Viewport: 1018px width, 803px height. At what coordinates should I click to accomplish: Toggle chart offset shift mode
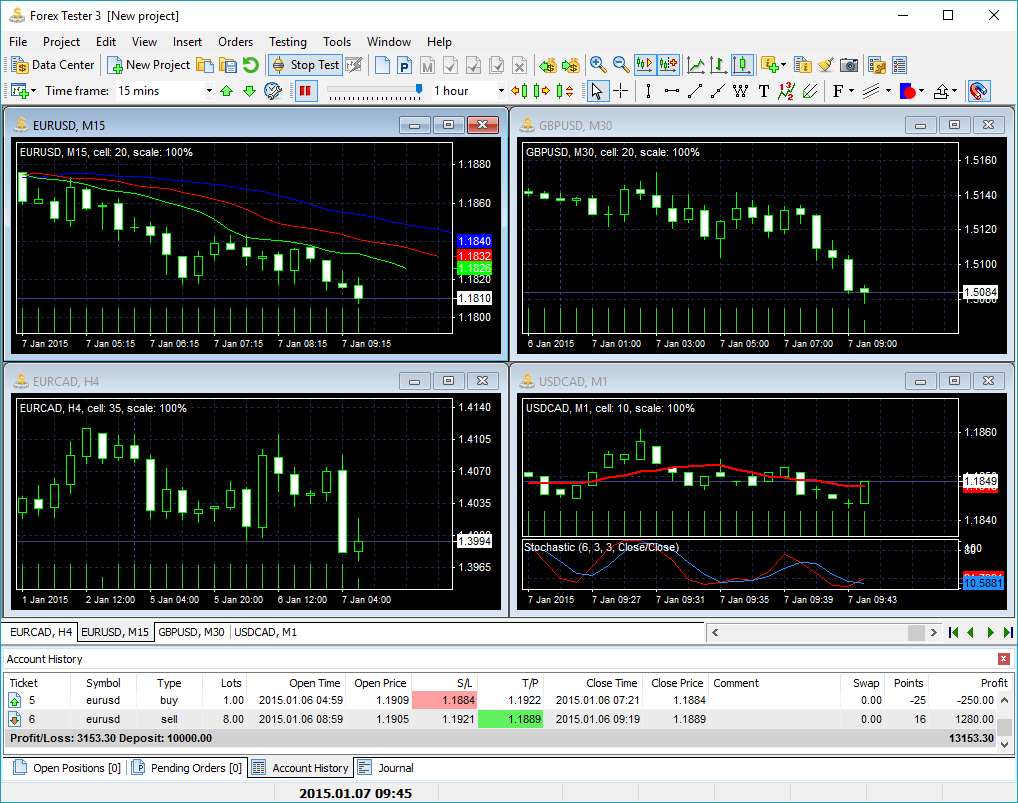click(667, 65)
